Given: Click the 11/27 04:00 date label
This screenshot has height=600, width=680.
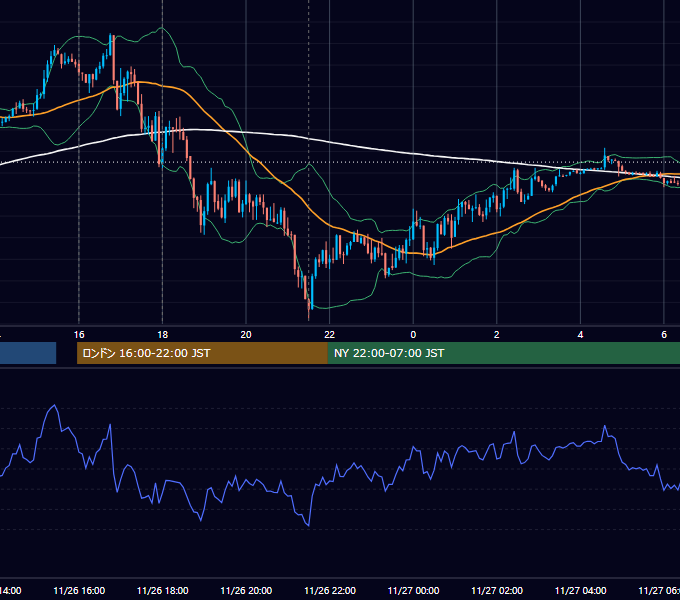Looking at the screenshot, I should tap(581, 590).
